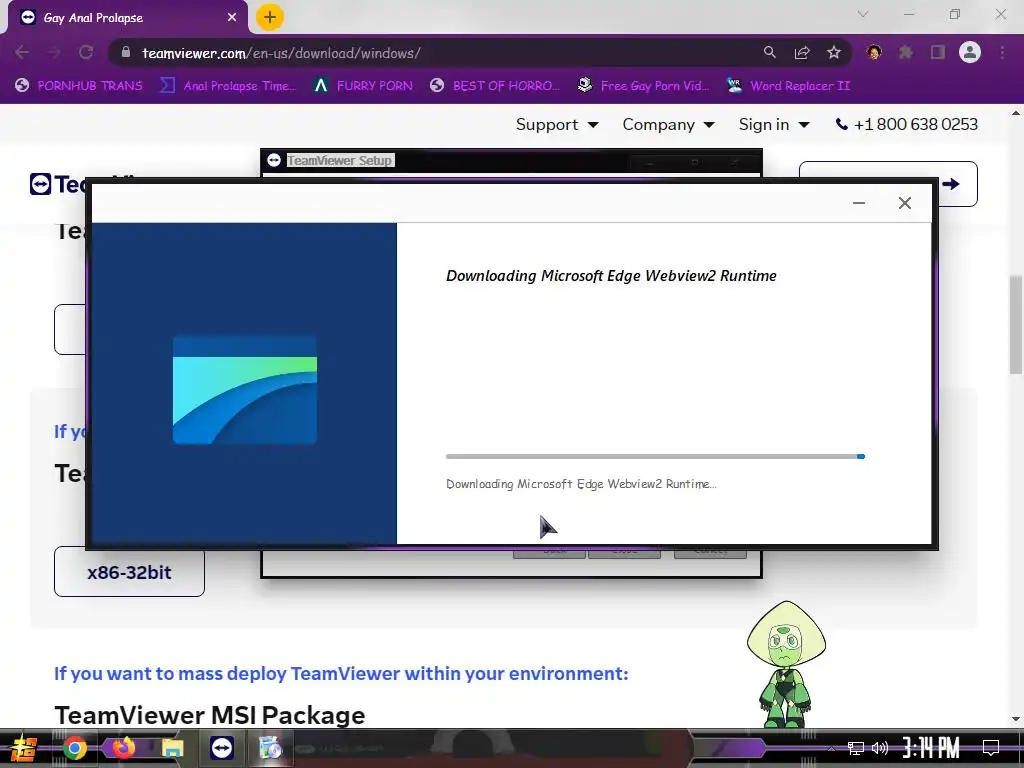Expand the Support dropdown menu
This screenshot has height=768, width=1024.
point(557,124)
